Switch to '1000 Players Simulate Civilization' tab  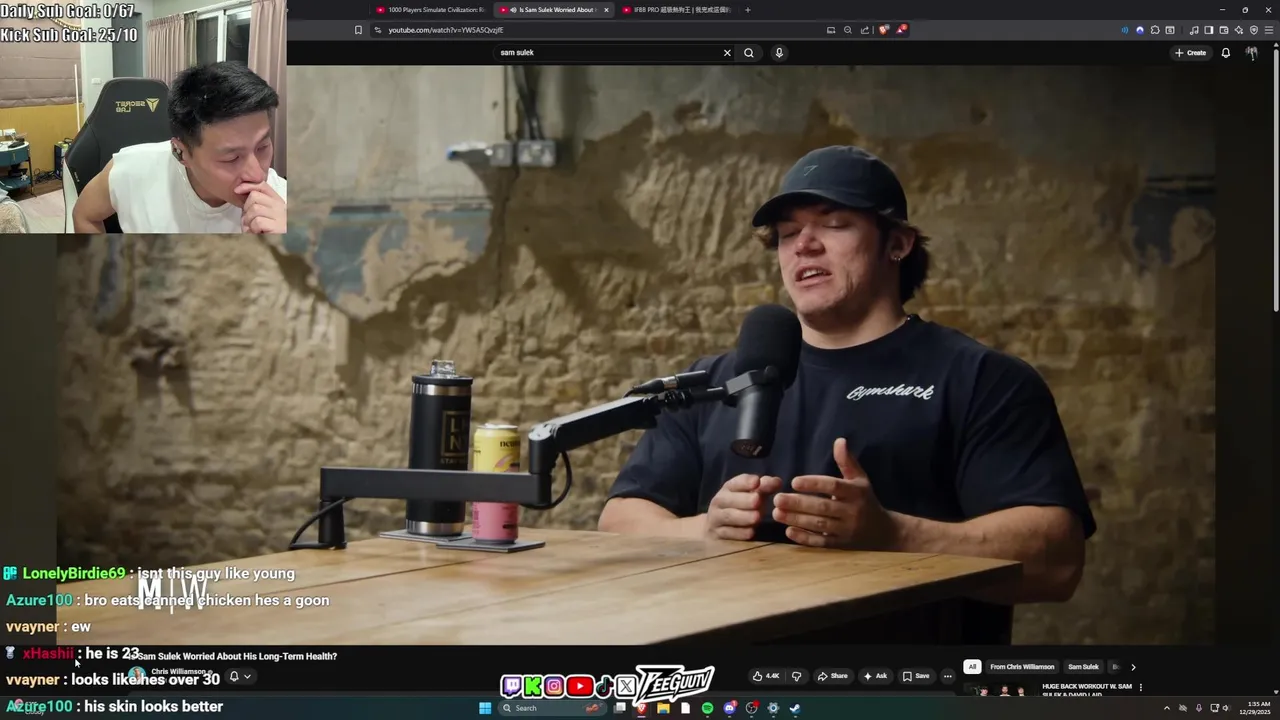(430, 10)
